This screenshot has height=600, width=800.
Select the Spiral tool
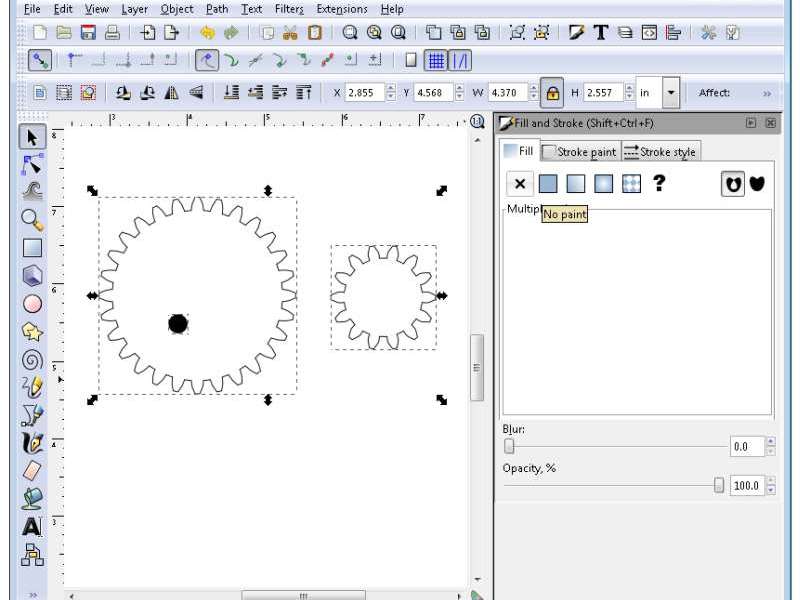[x=32, y=360]
